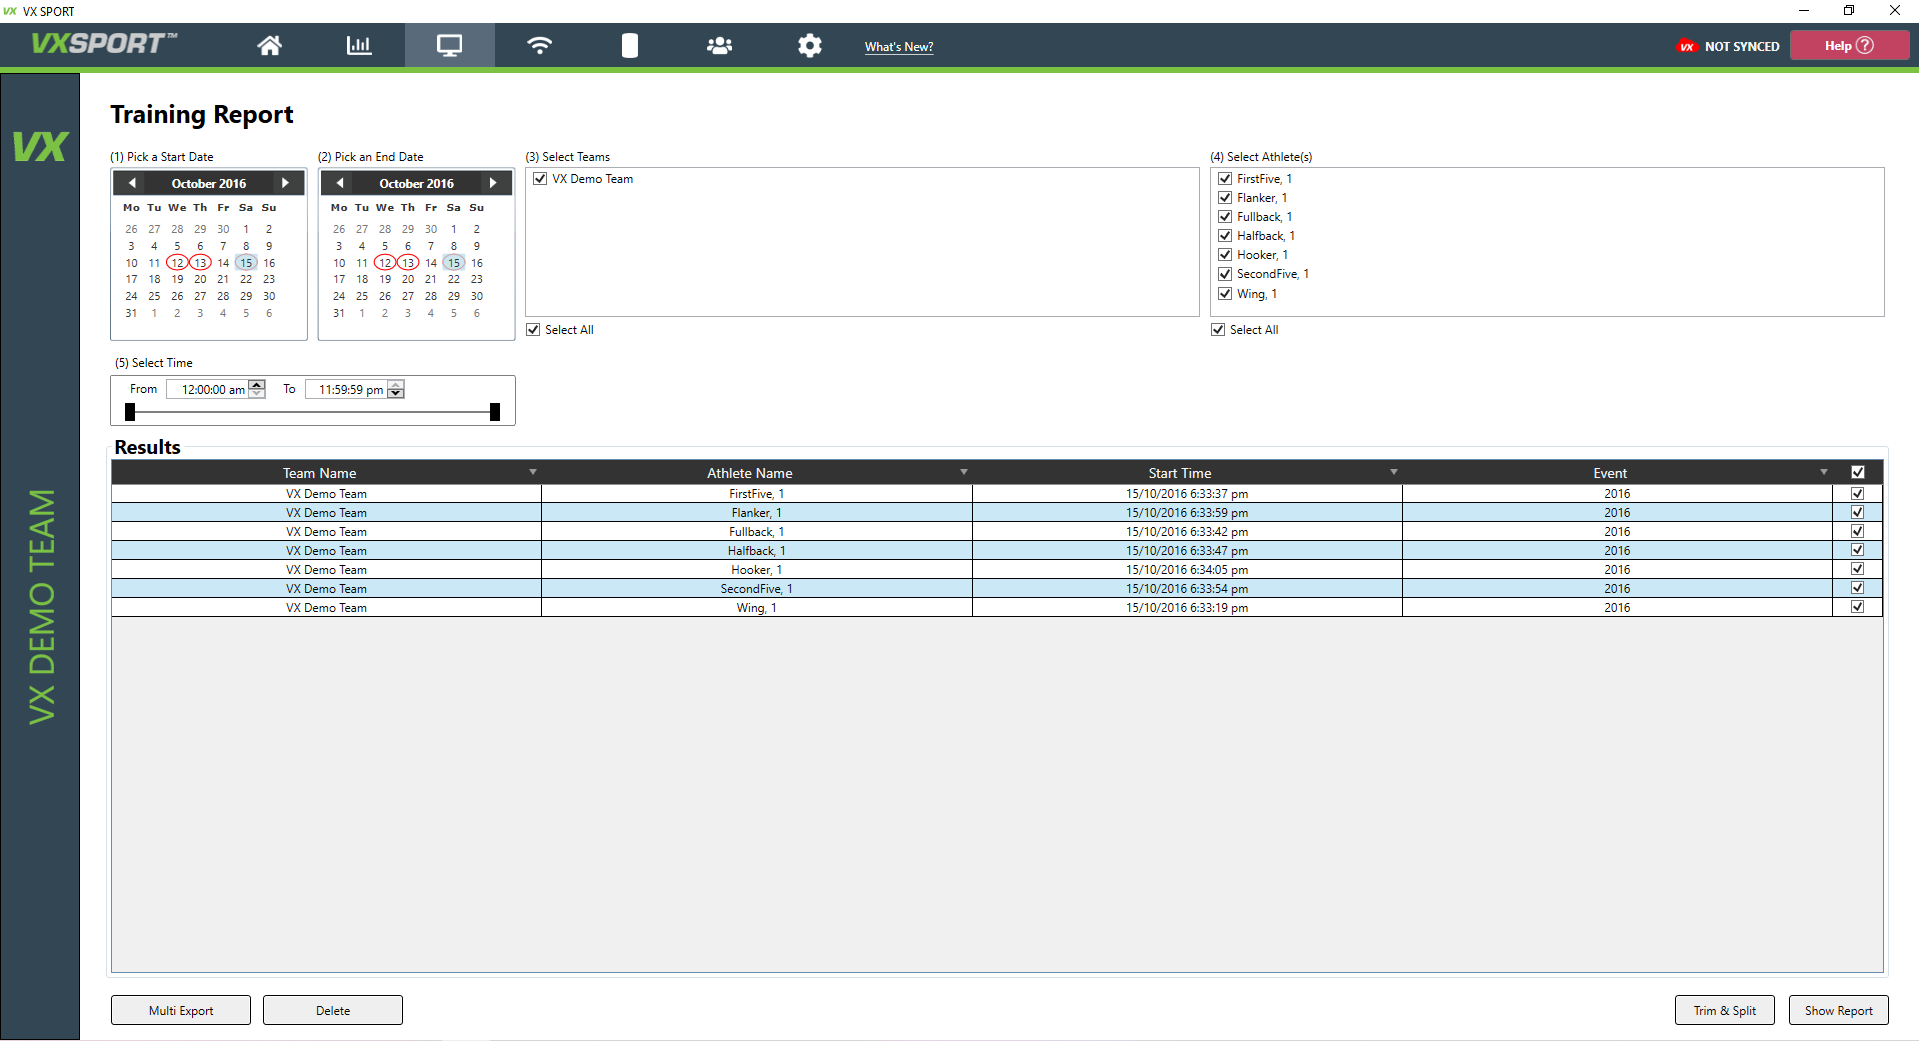The width and height of the screenshot is (1919, 1041).
Task: Click start time 15/10/2016 6:33:42 pm
Action: click(x=1187, y=532)
